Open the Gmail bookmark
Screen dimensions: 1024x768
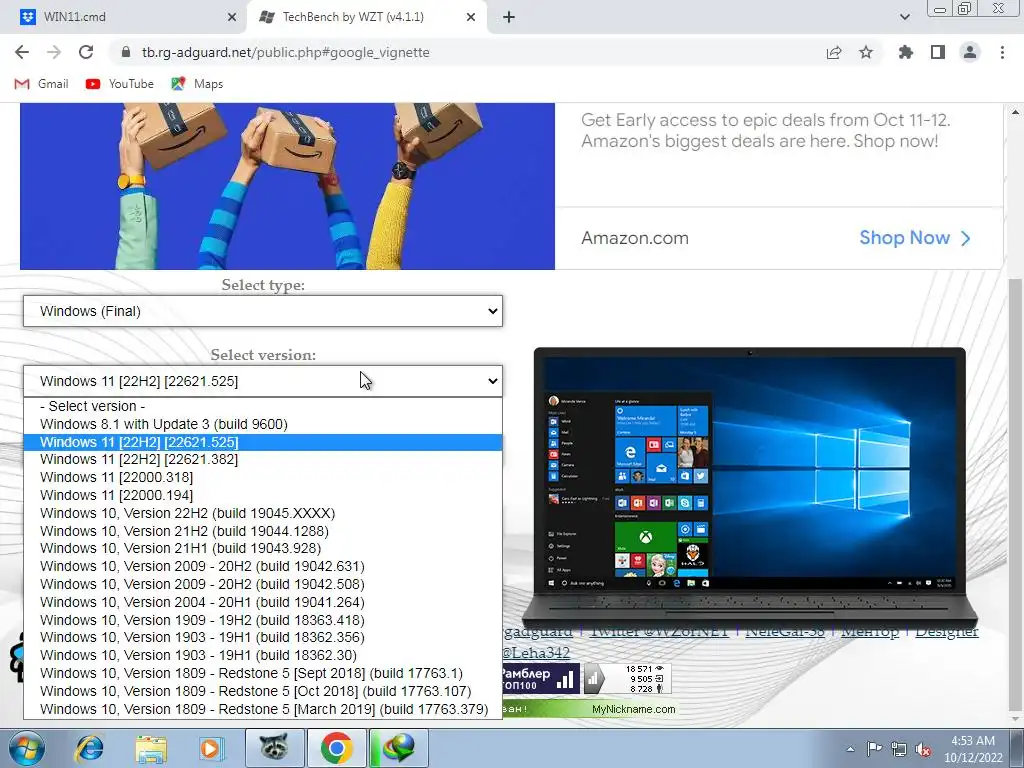(41, 84)
